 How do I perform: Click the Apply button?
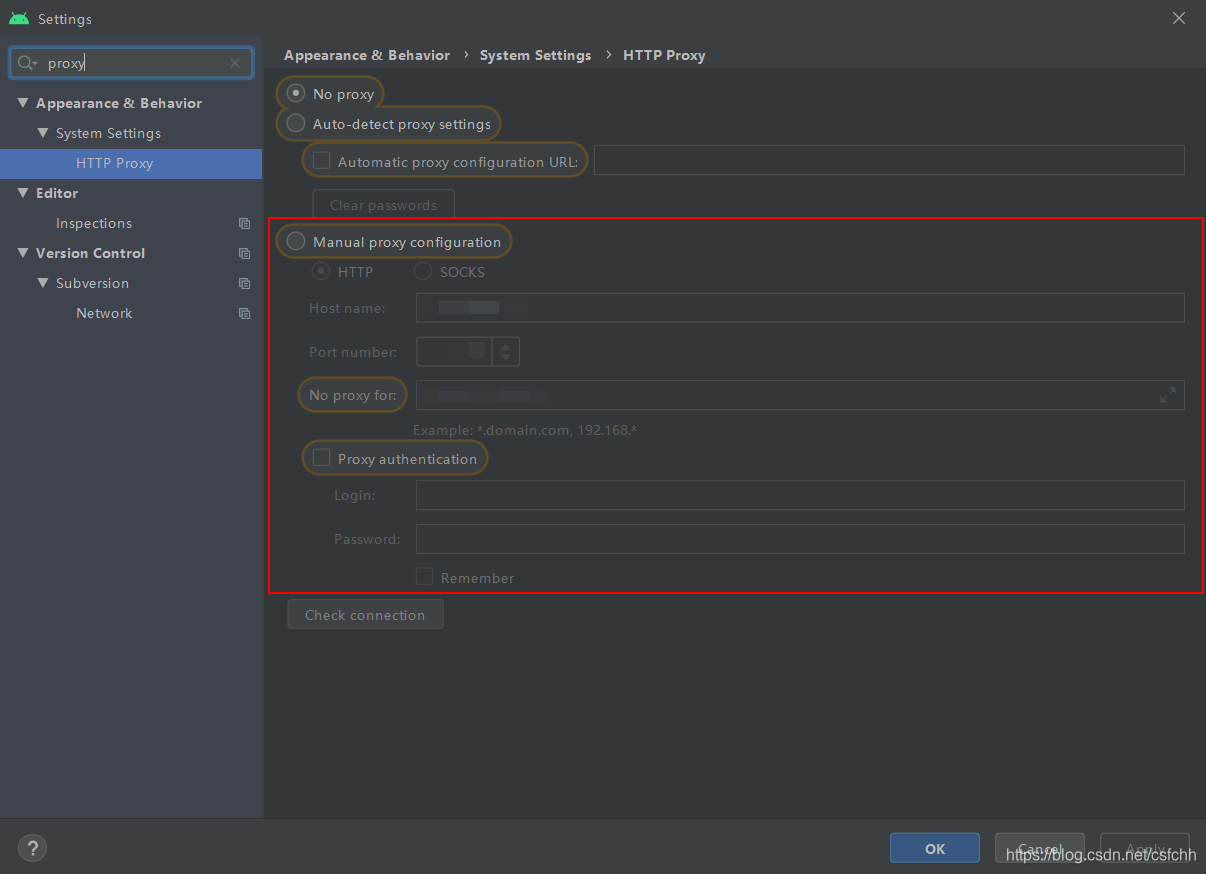click(1145, 848)
